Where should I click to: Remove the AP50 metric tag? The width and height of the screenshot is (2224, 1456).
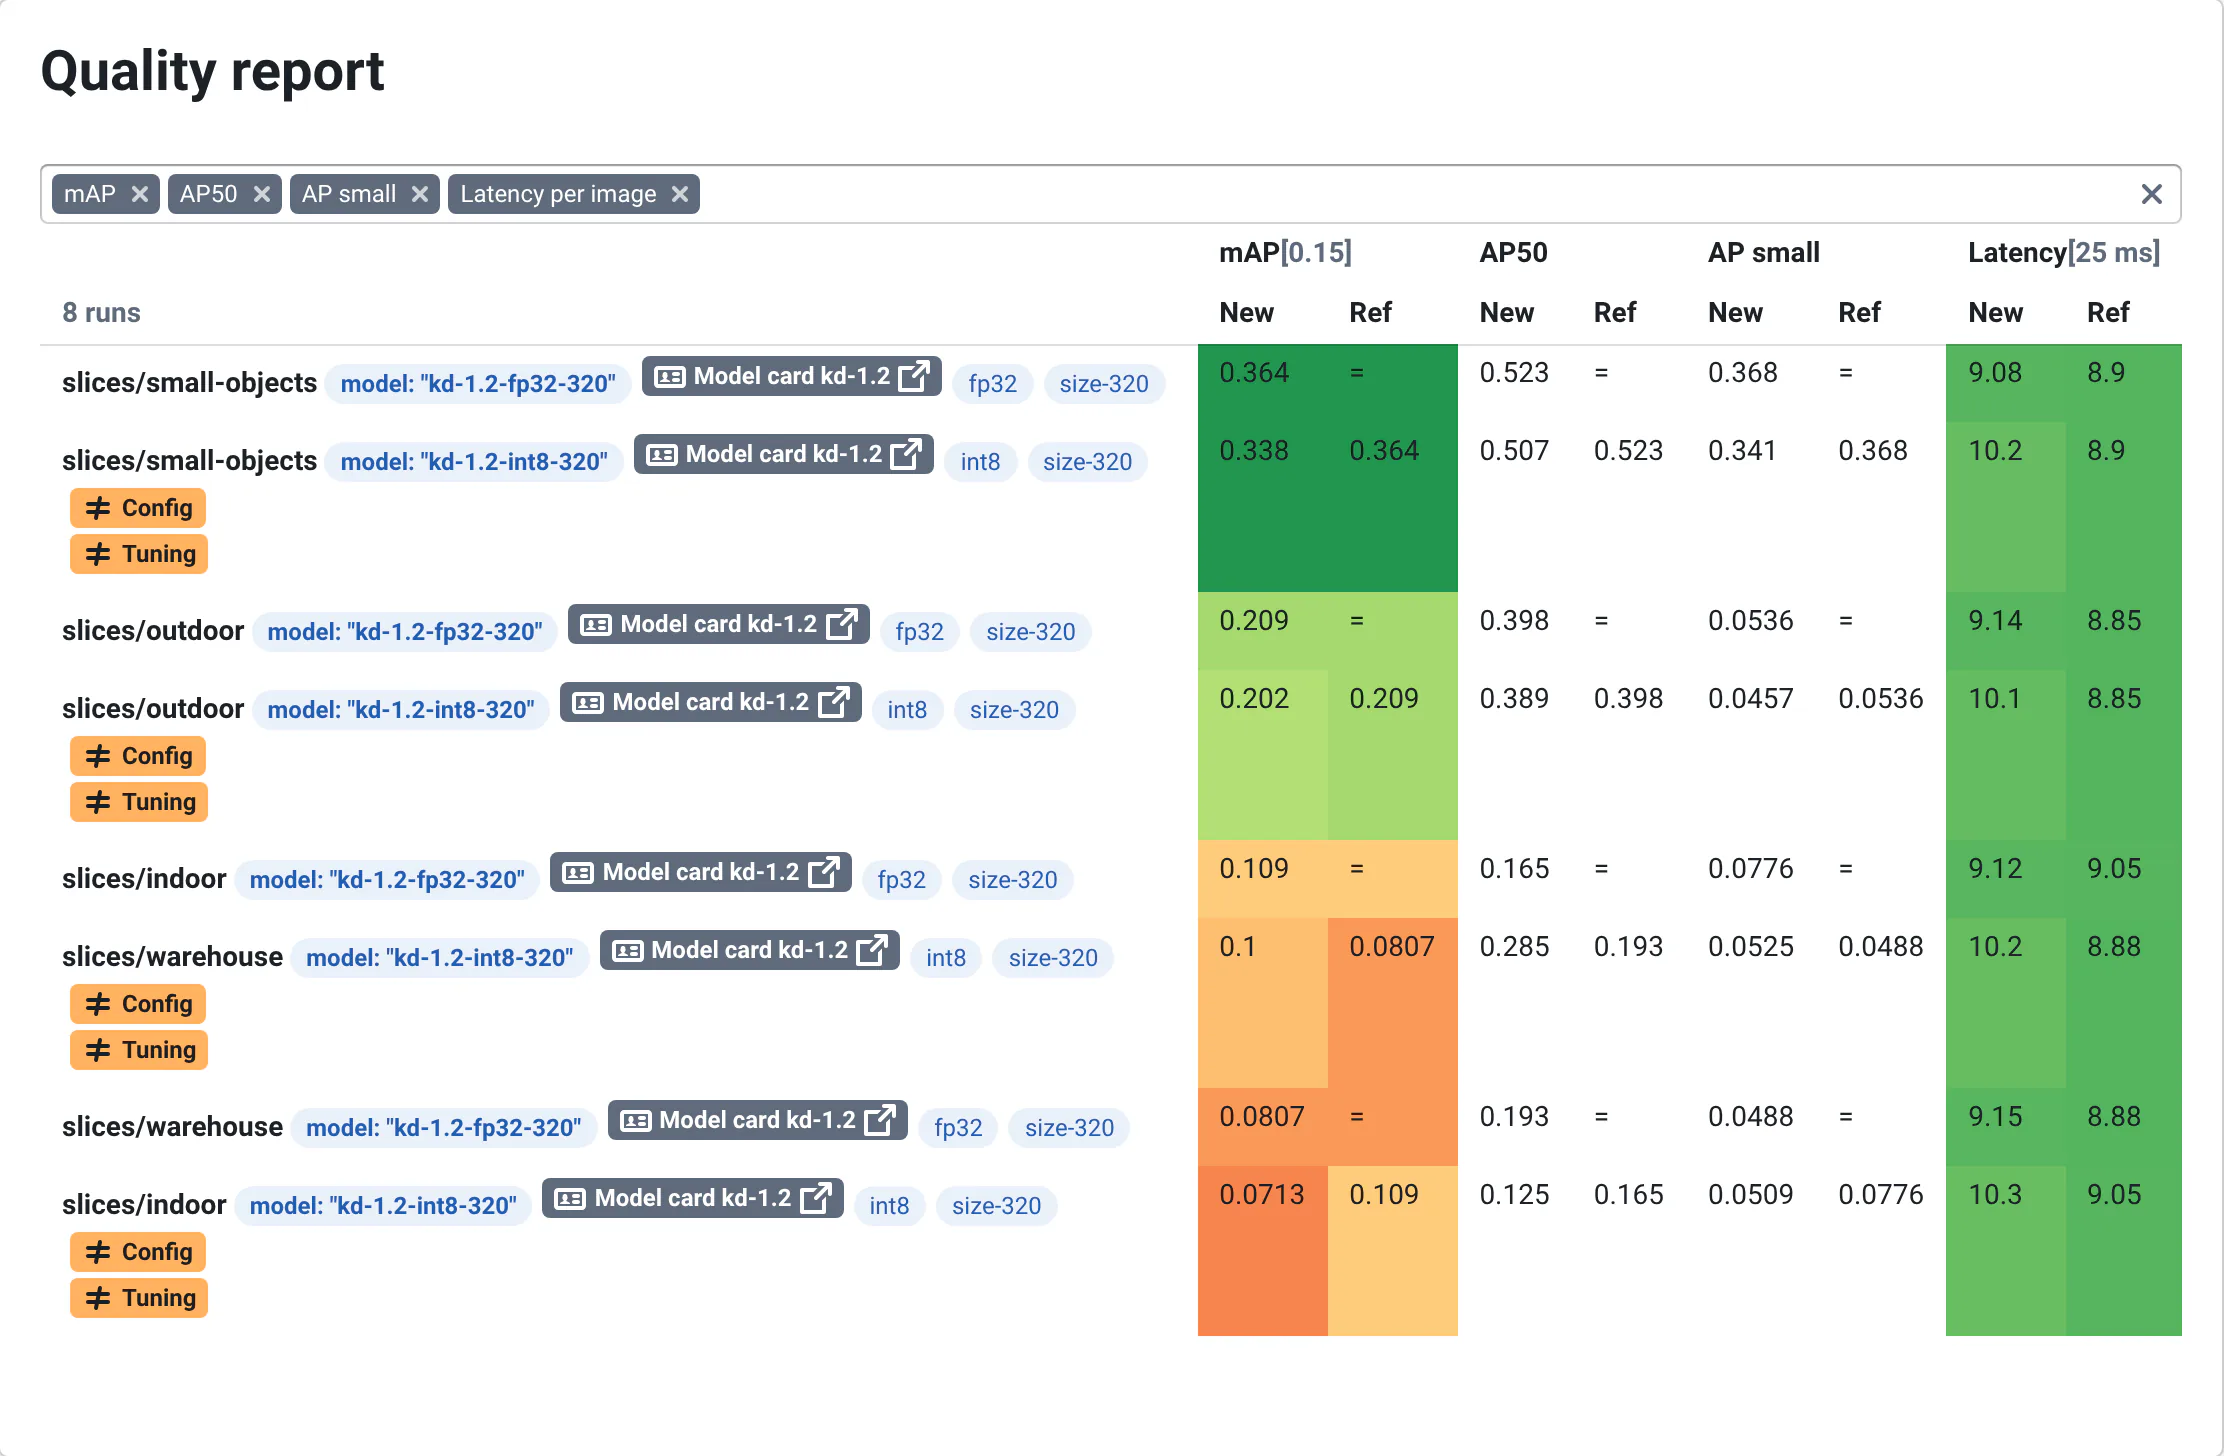pos(262,194)
